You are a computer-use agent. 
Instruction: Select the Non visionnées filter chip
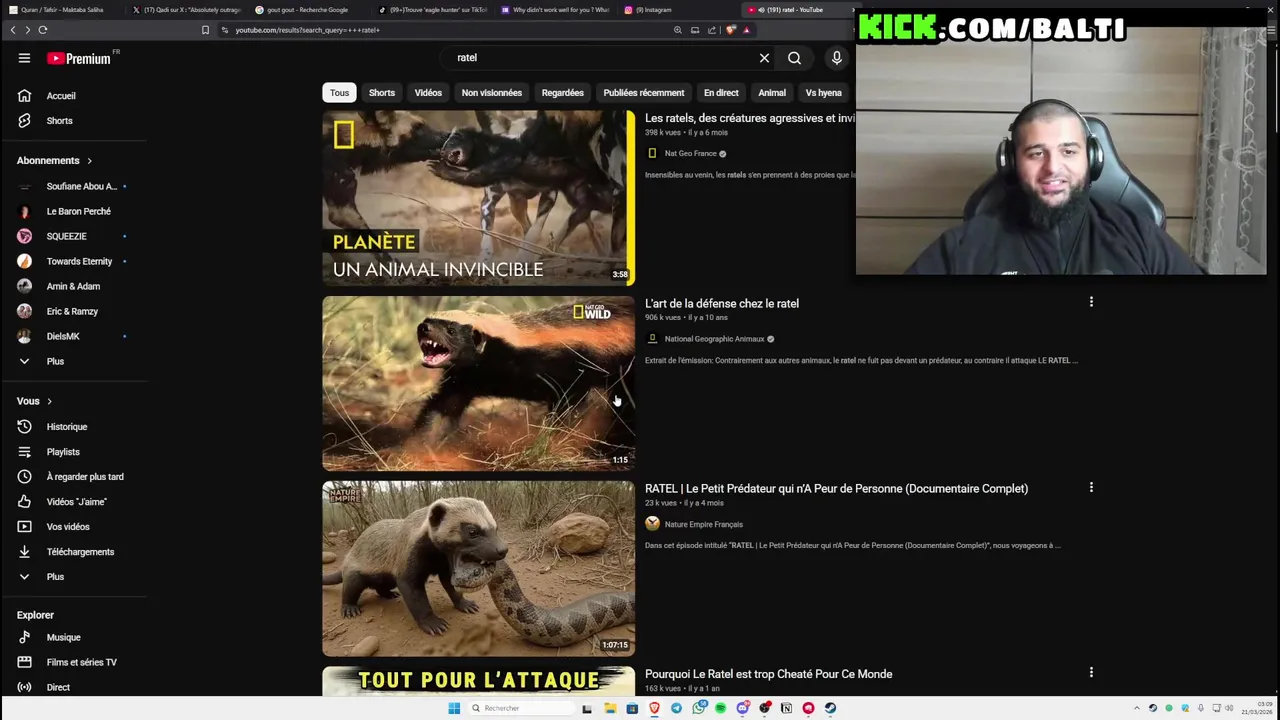492,93
